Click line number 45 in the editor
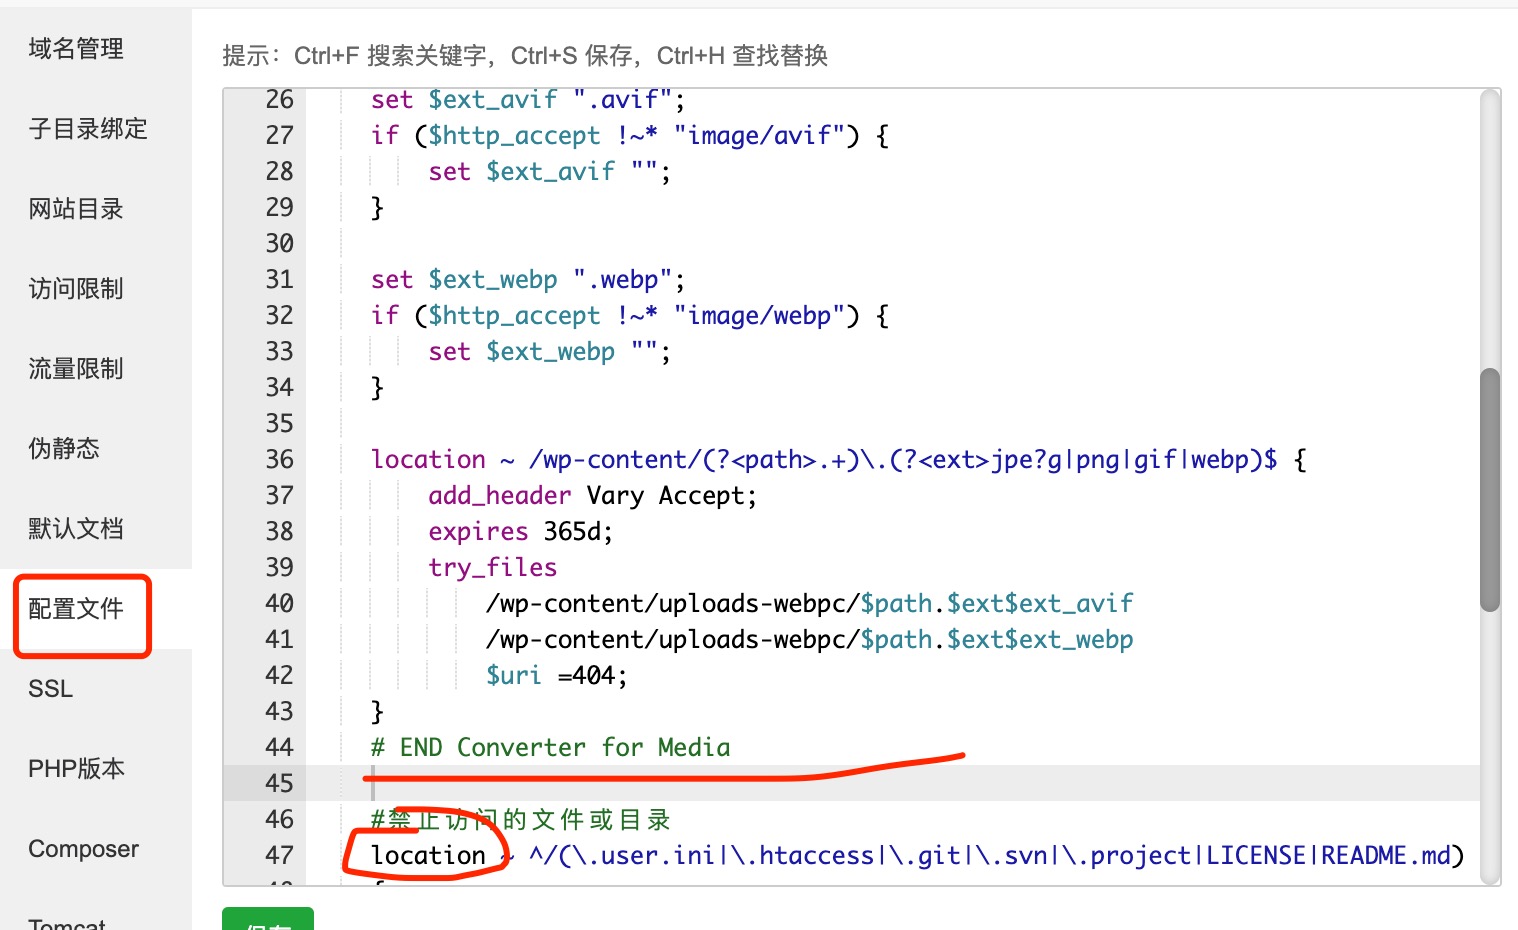The width and height of the screenshot is (1518, 930). (x=279, y=783)
